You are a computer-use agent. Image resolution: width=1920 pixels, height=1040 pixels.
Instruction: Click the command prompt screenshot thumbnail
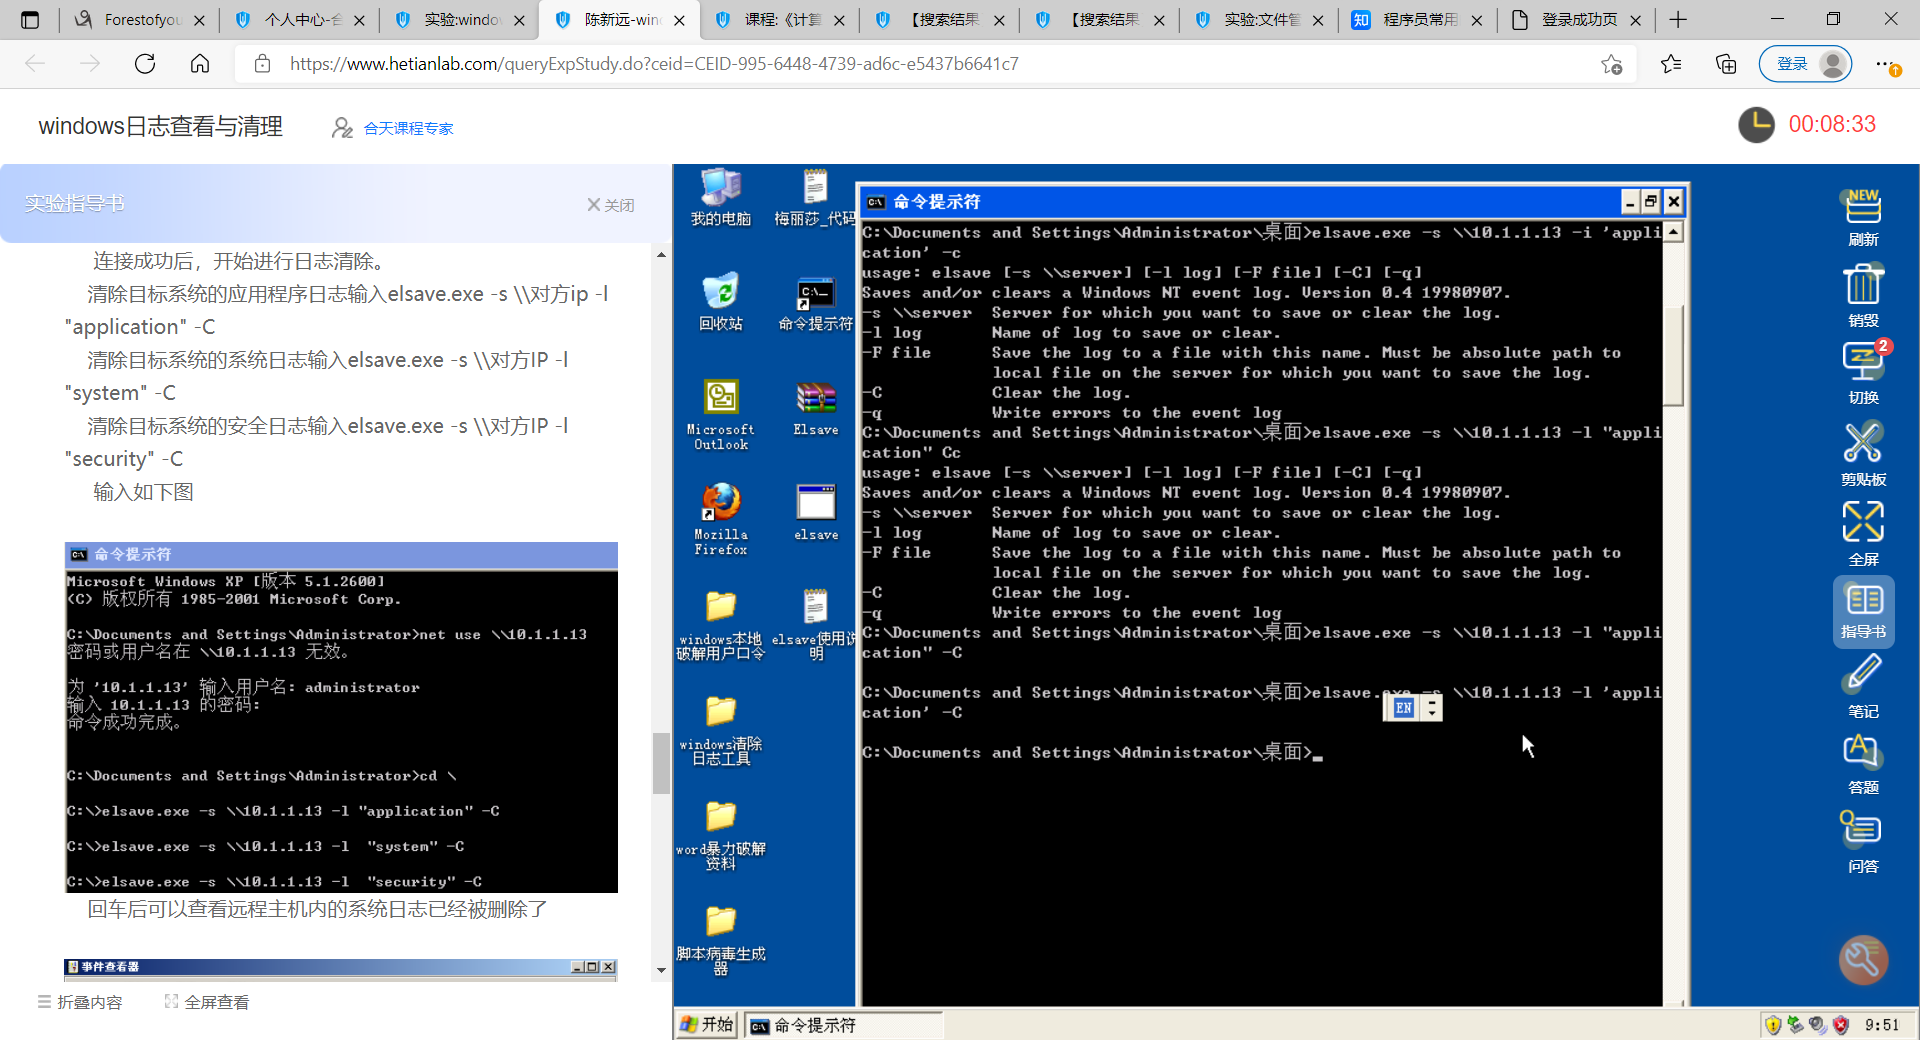(x=341, y=717)
